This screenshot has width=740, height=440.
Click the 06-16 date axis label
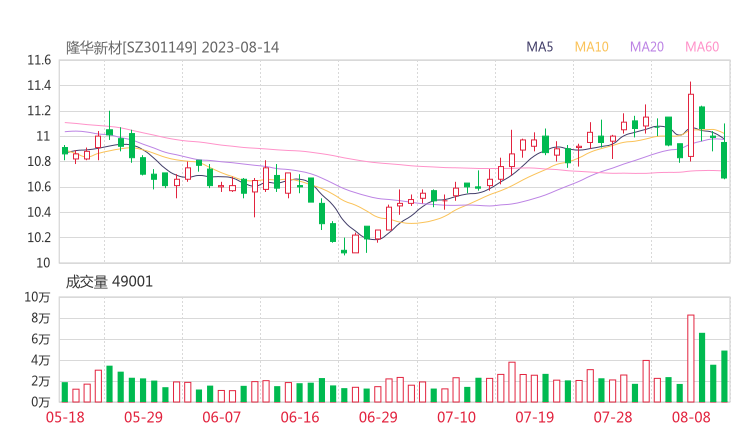pyautogui.click(x=300, y=417)
